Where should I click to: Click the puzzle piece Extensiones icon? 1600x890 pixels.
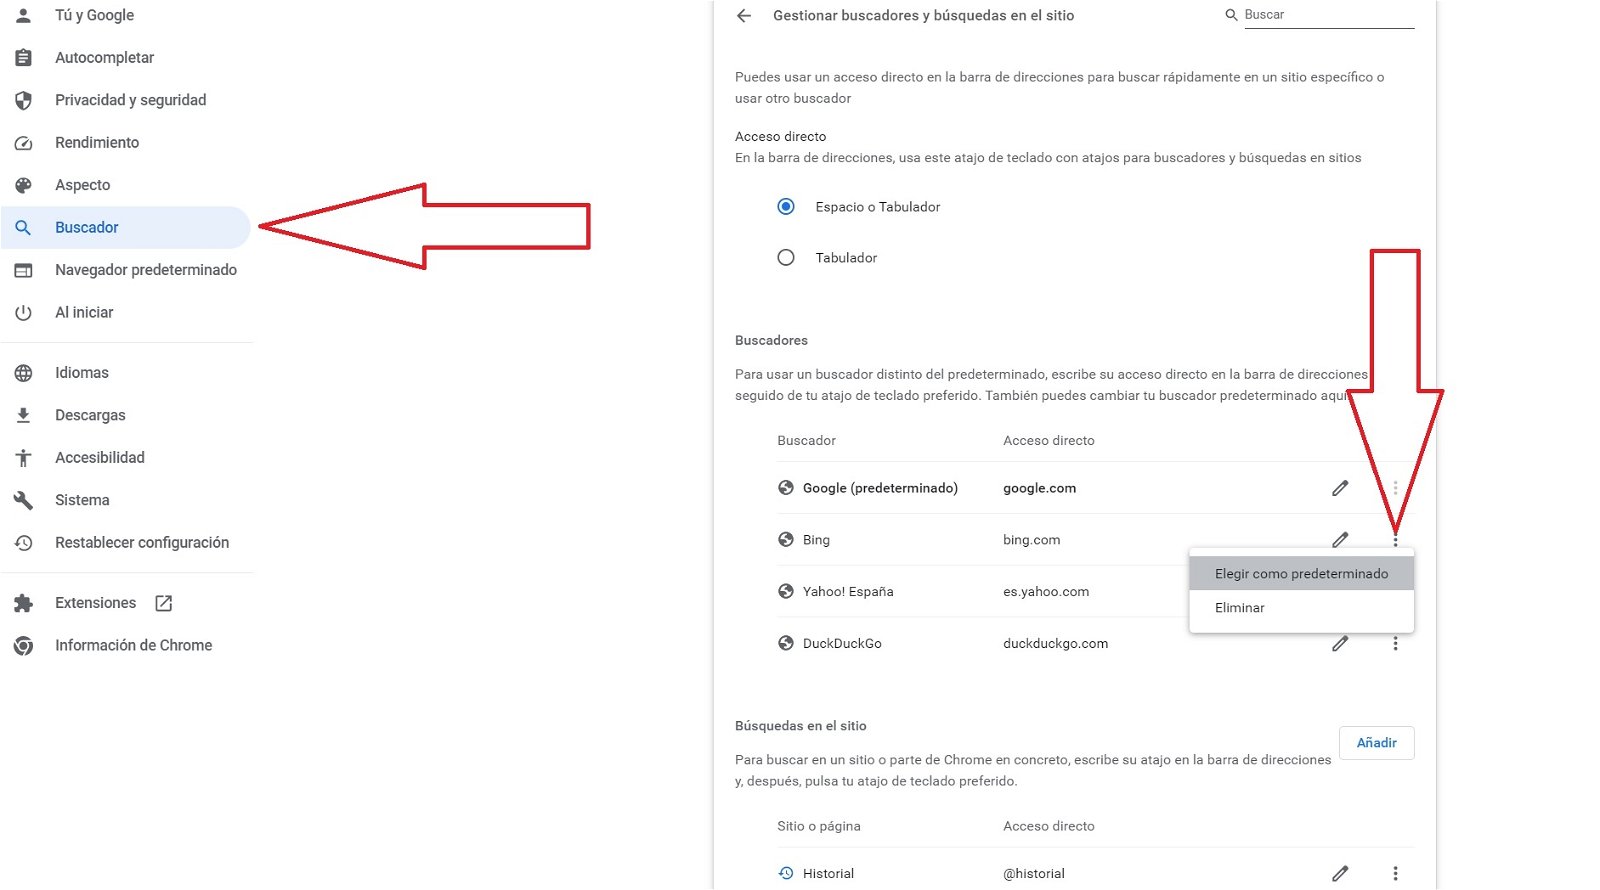coord(23,603)
